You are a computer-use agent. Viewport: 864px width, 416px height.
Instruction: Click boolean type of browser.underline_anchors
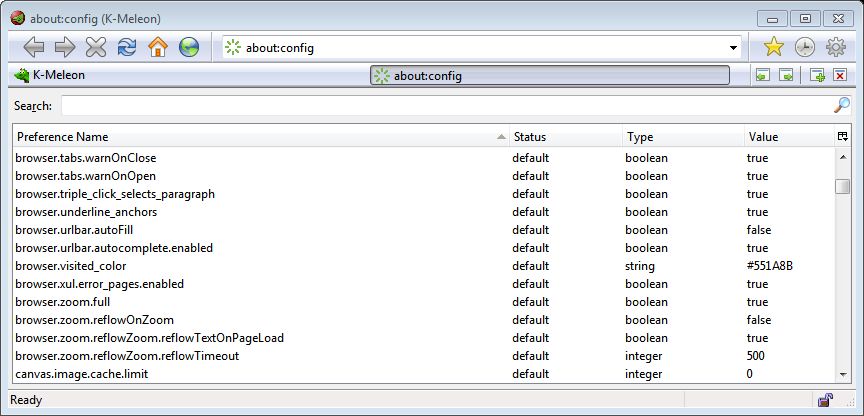click(x=646, y=212)
